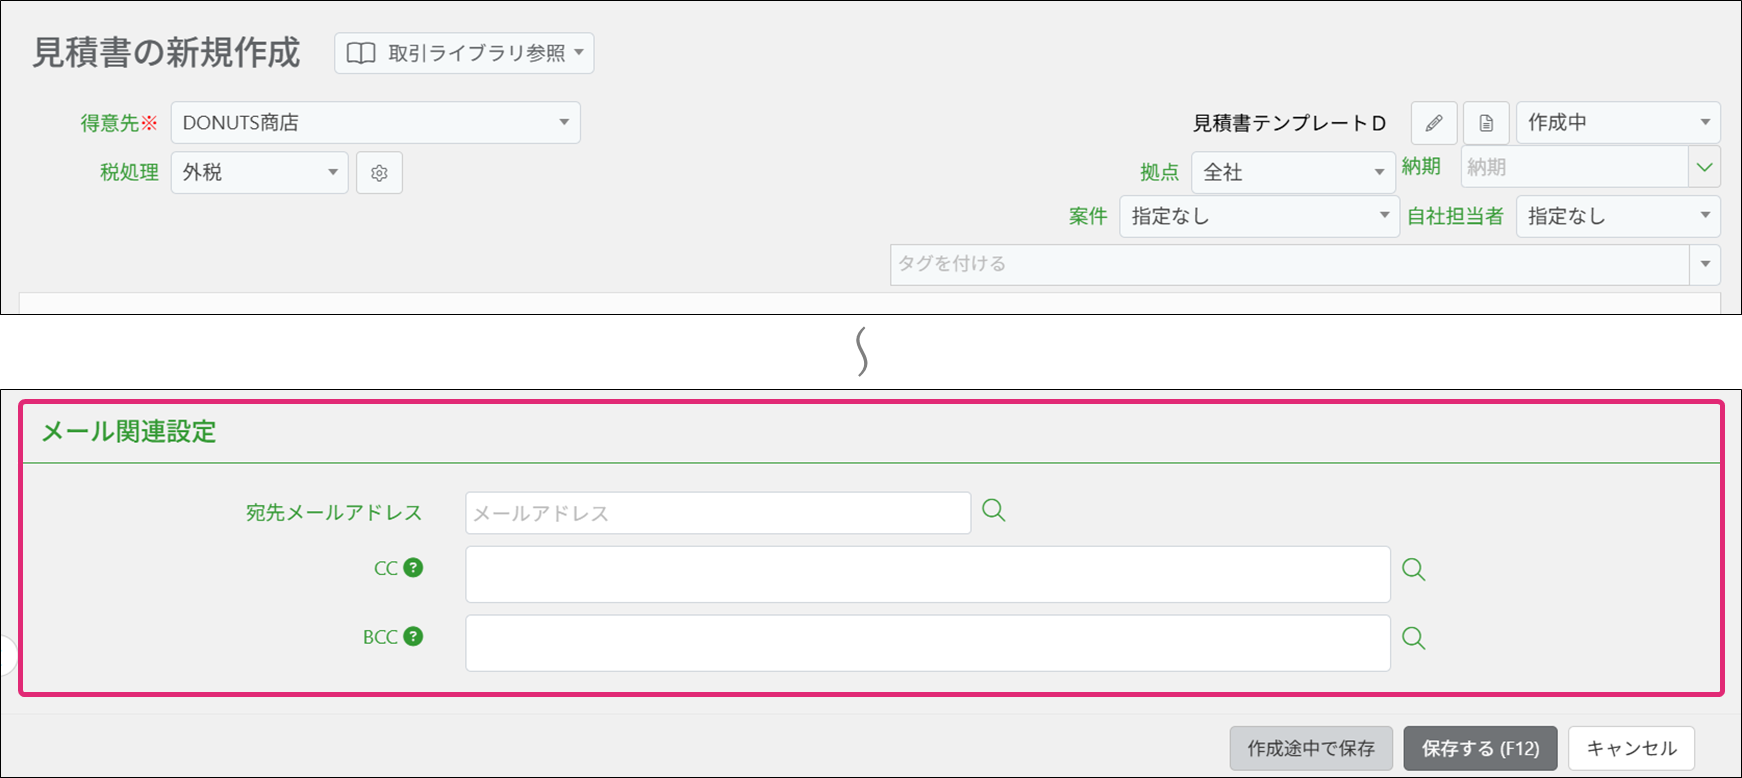Screen dimensions: 1742x778
Task: Open tax processing gear settings
Action: click(379, 173)
